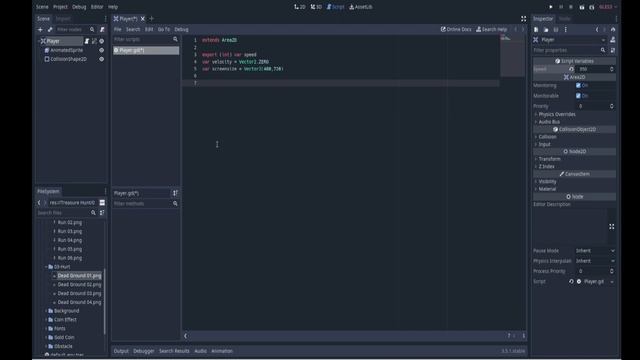Attach script icon in Scene dock toolbar
The height and width of the screenshot is (360, 640).
coord(102,29)
